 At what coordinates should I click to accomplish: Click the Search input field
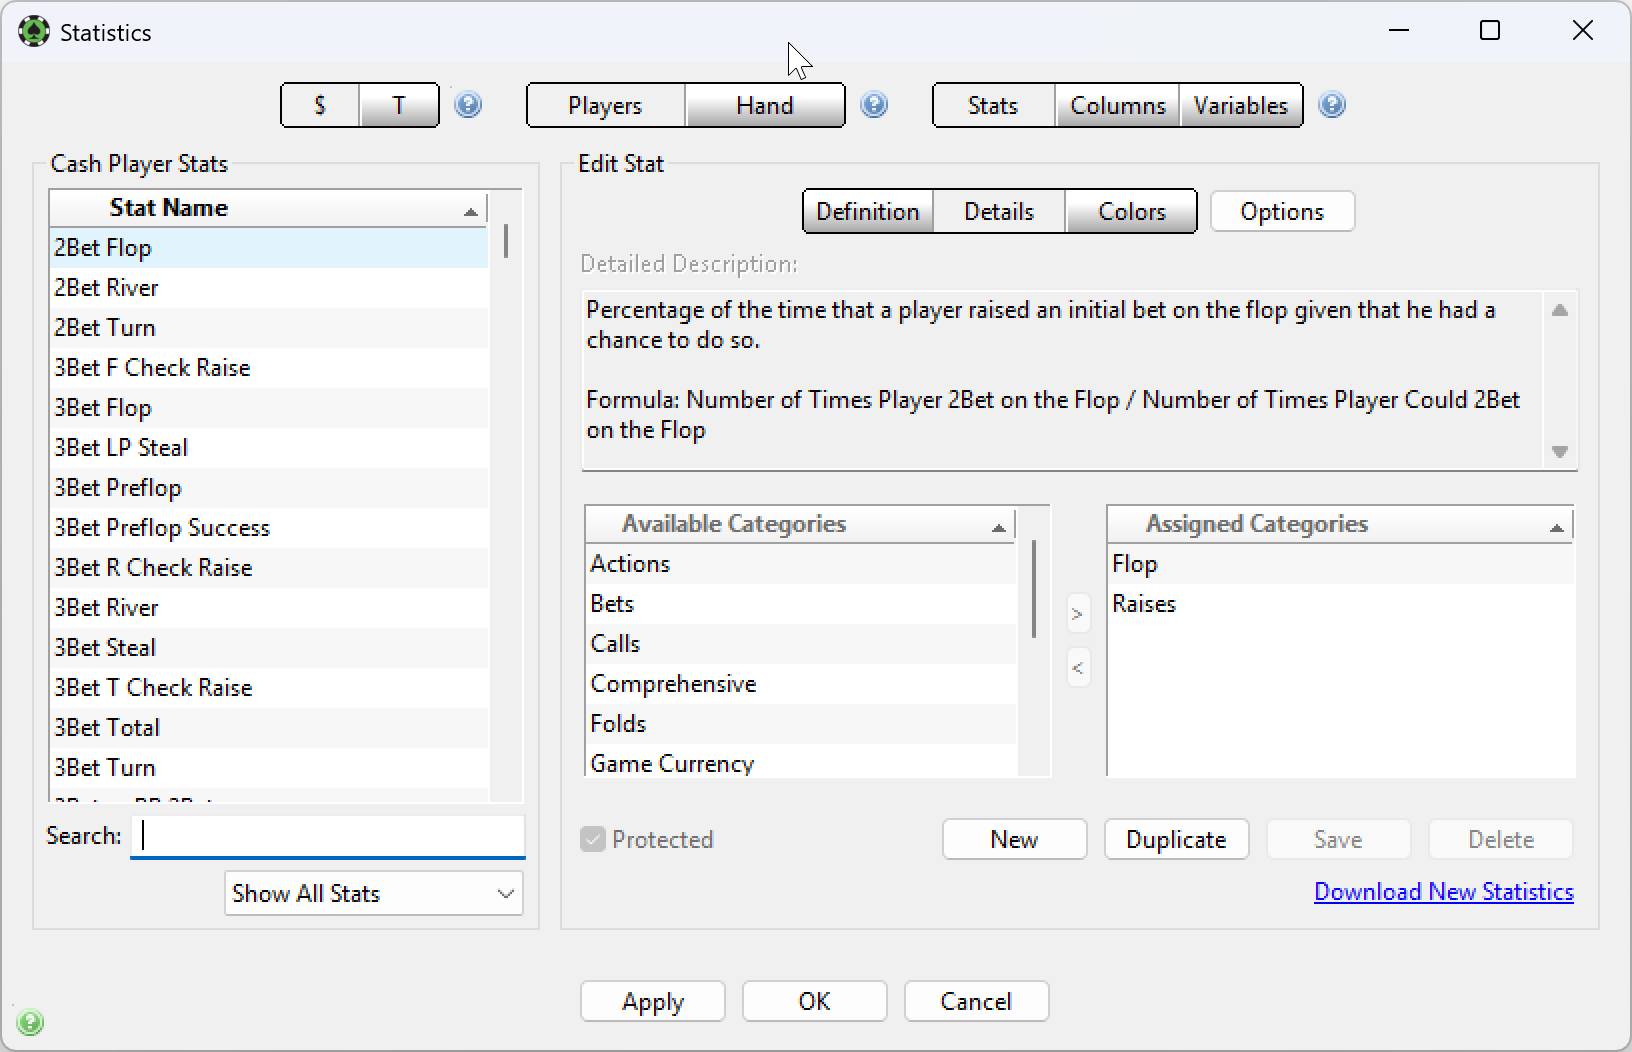tap(328, 836)
